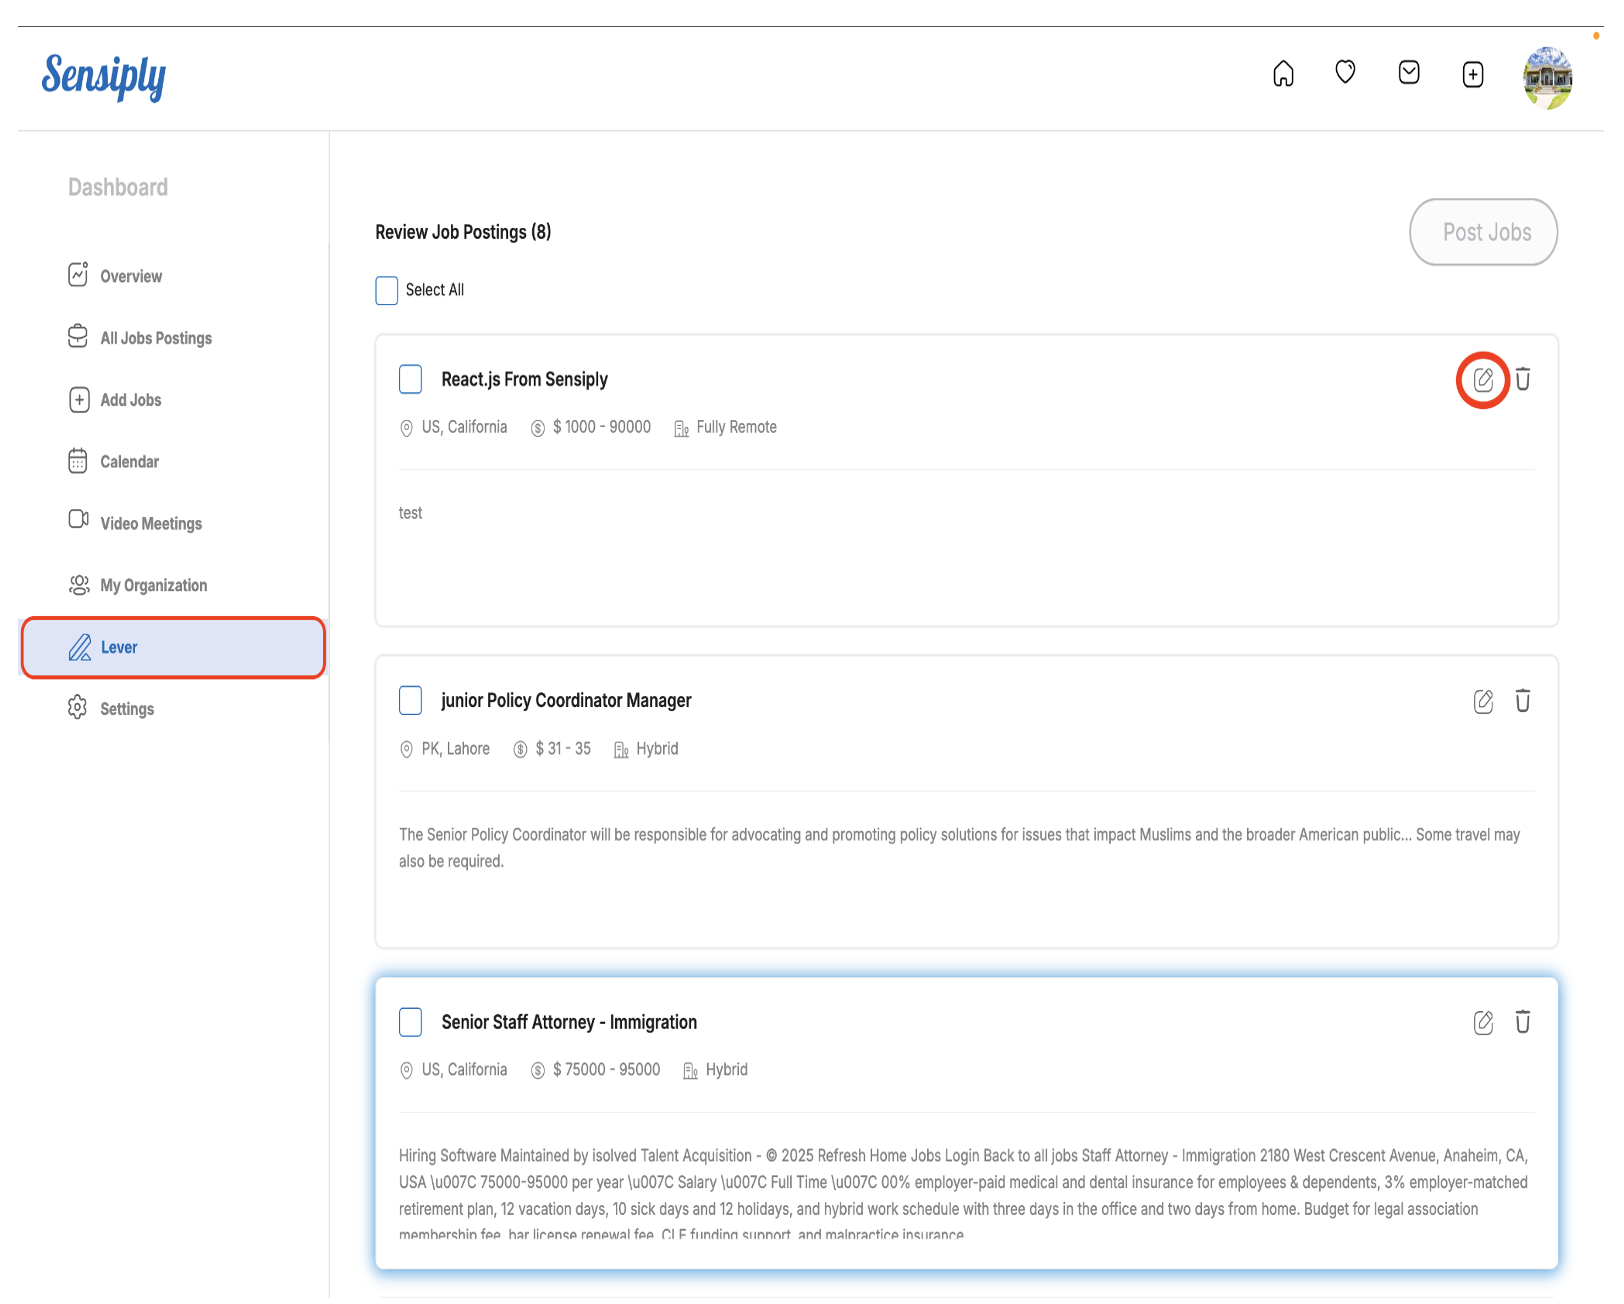
Task: Edit Senior Staff Attorney posting
Action: (1483, 1023)
